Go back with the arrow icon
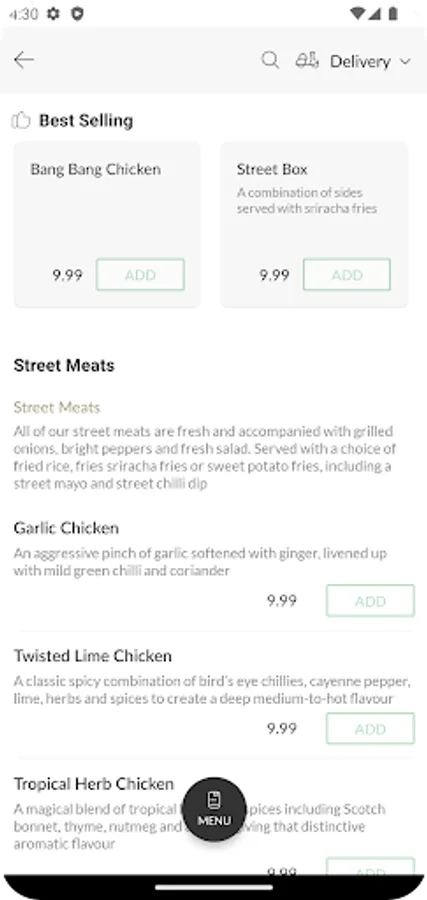This screenshot has height=900, width=427. 24,60
